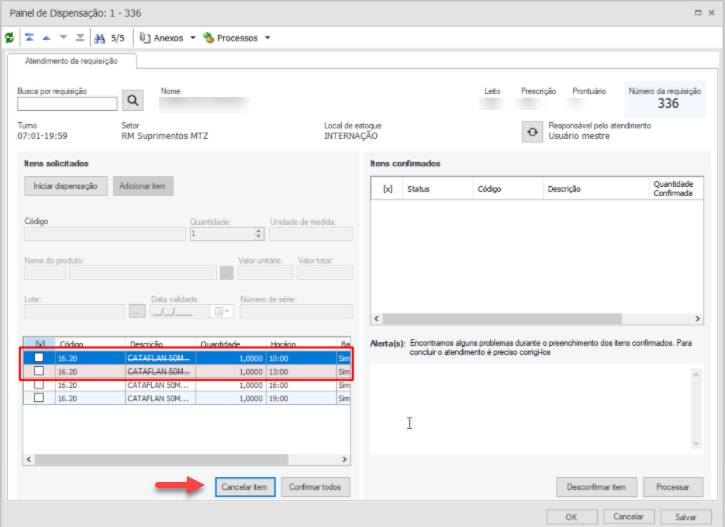Click the Lote lookup ellipsis button
Image resolution: width=725 pixels, height=527 pixels.
[x=137, y=312]
